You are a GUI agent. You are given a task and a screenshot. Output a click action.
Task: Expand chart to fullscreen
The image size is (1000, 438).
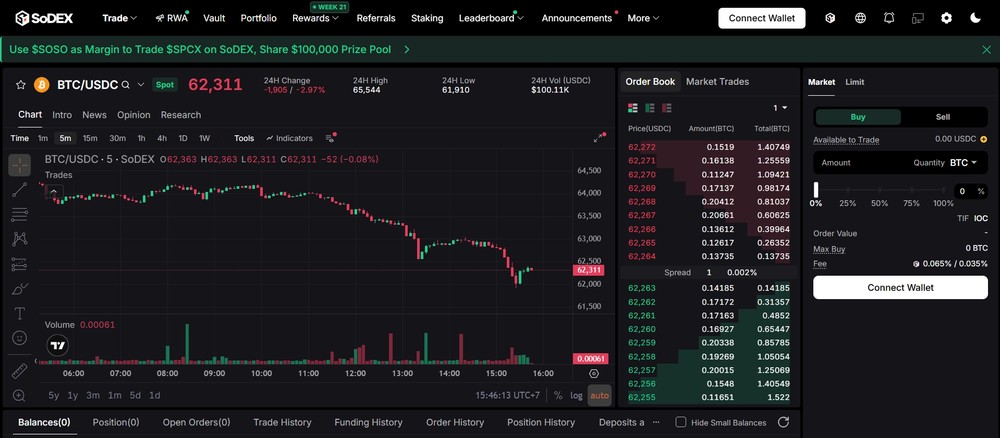(x=599, y=138)
